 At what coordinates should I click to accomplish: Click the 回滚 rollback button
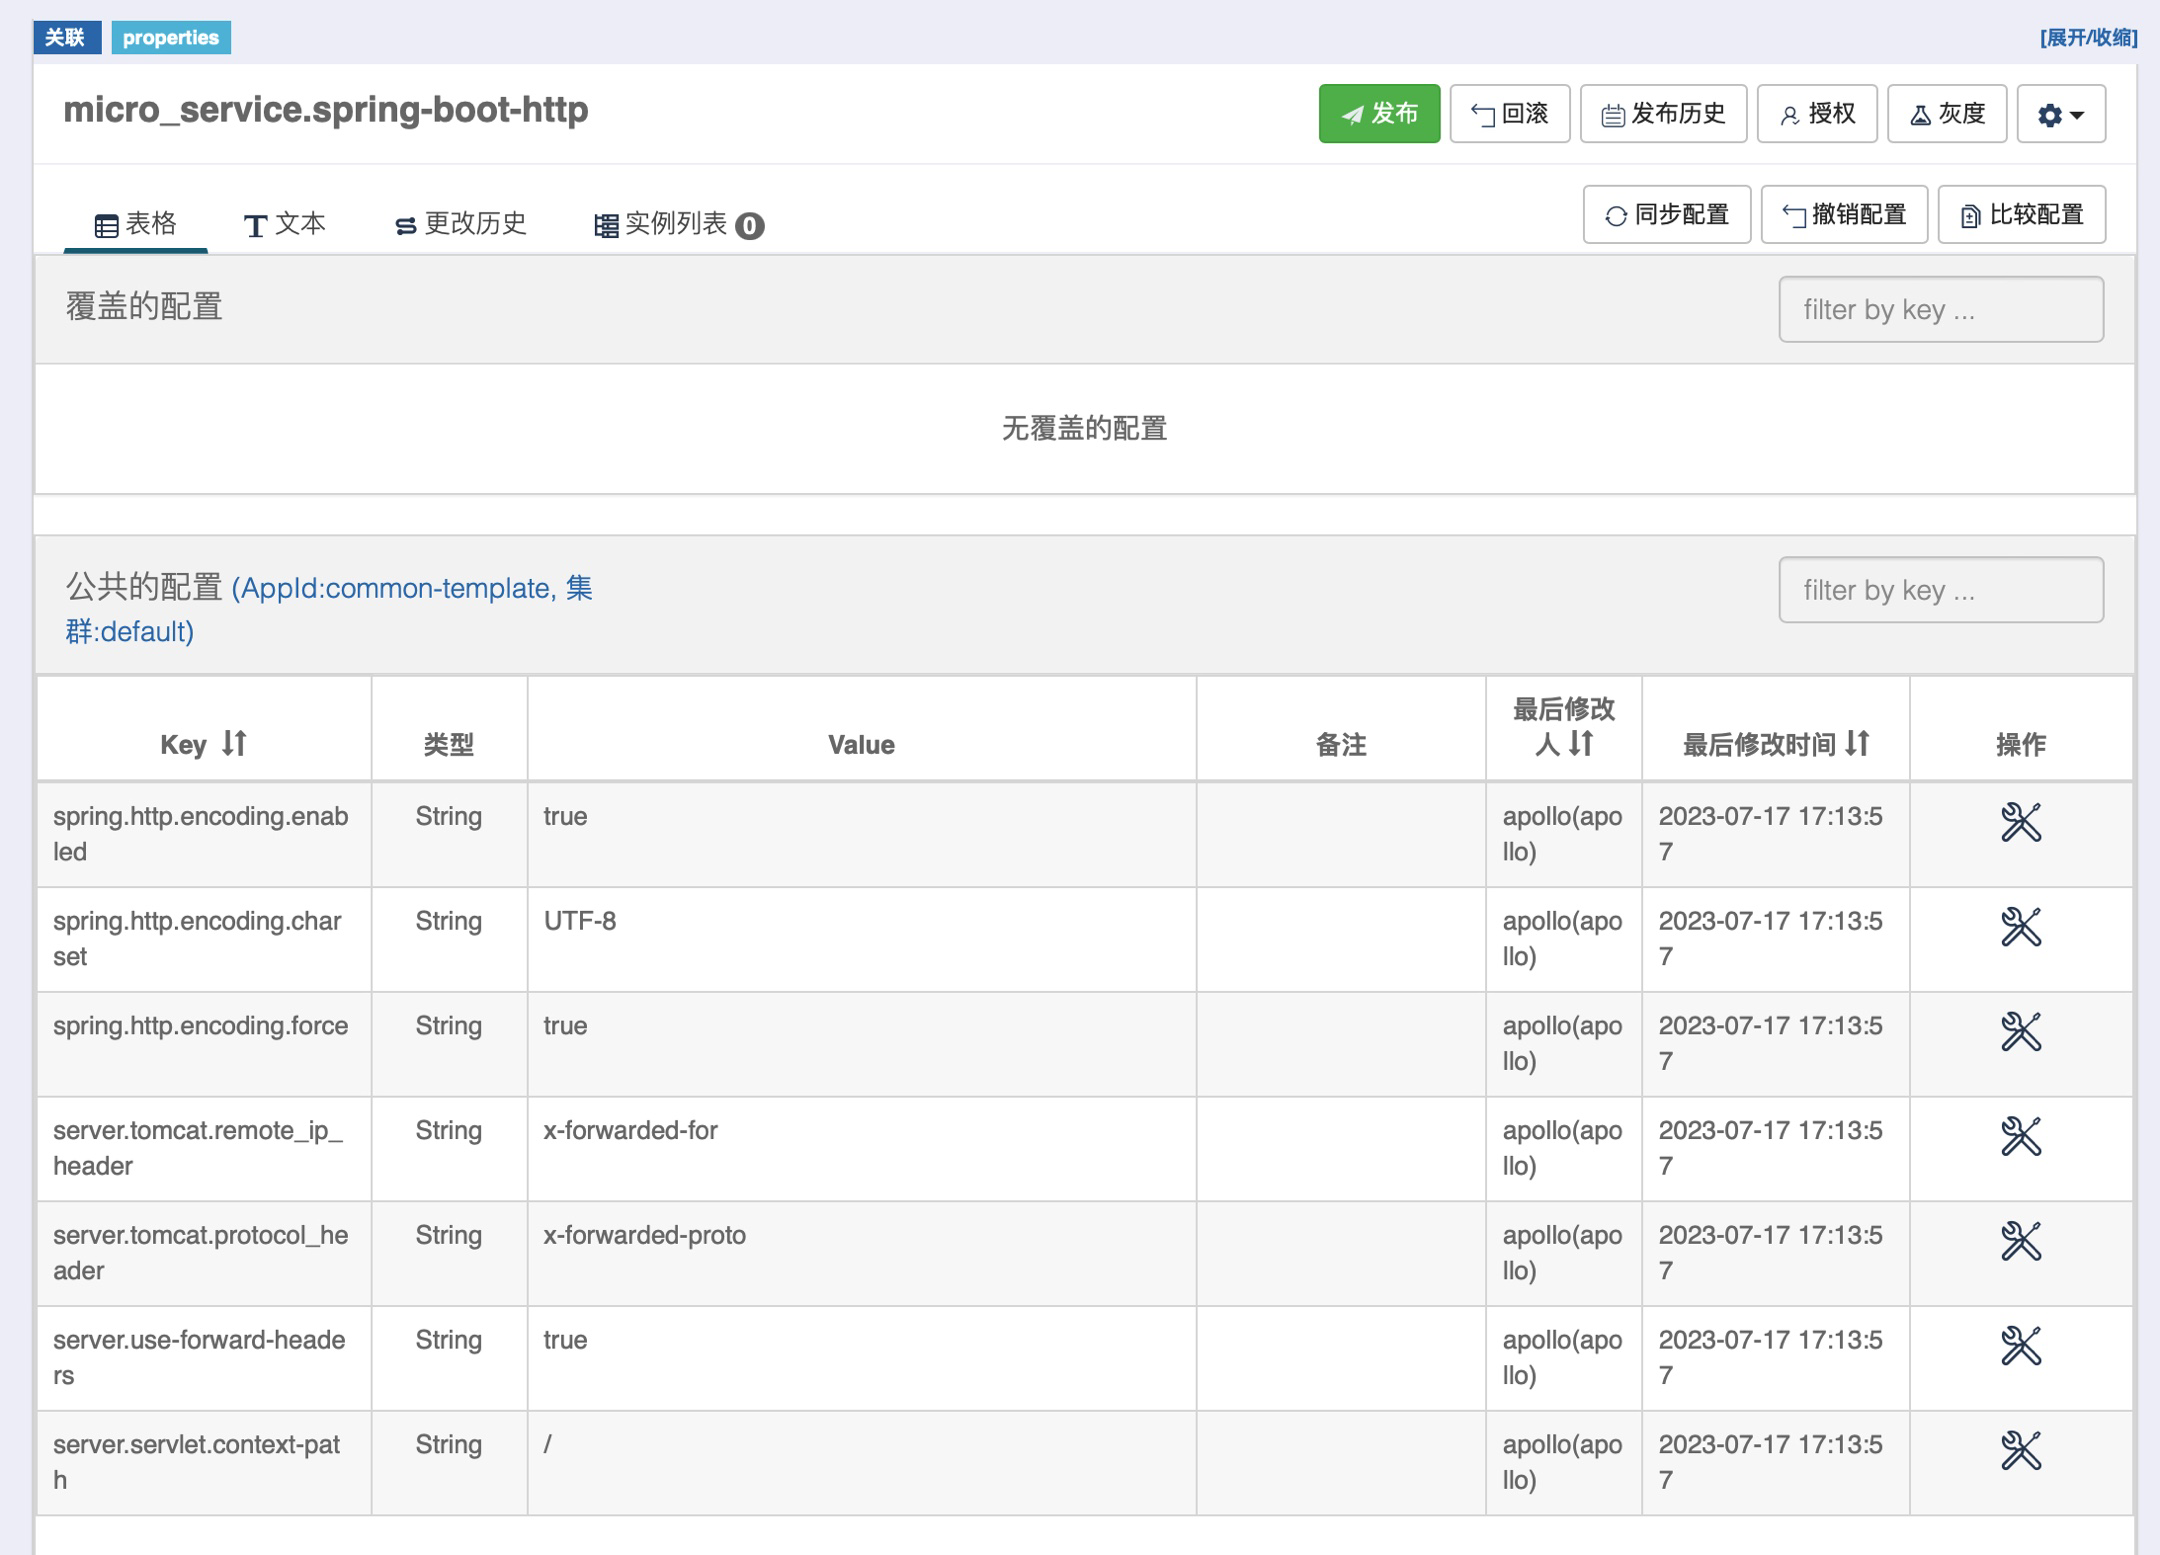[x=1509, y=114]
